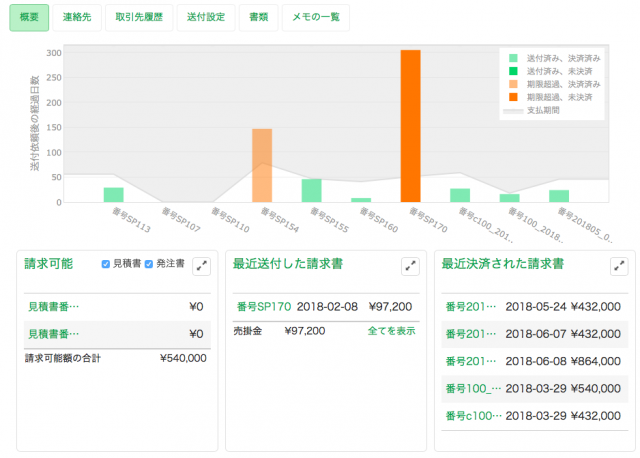Open 番号201… invoice dated 2018-06-07
The height and width of the screenshot is (458, 640).
pyautogui.click(x=471, y=334)
